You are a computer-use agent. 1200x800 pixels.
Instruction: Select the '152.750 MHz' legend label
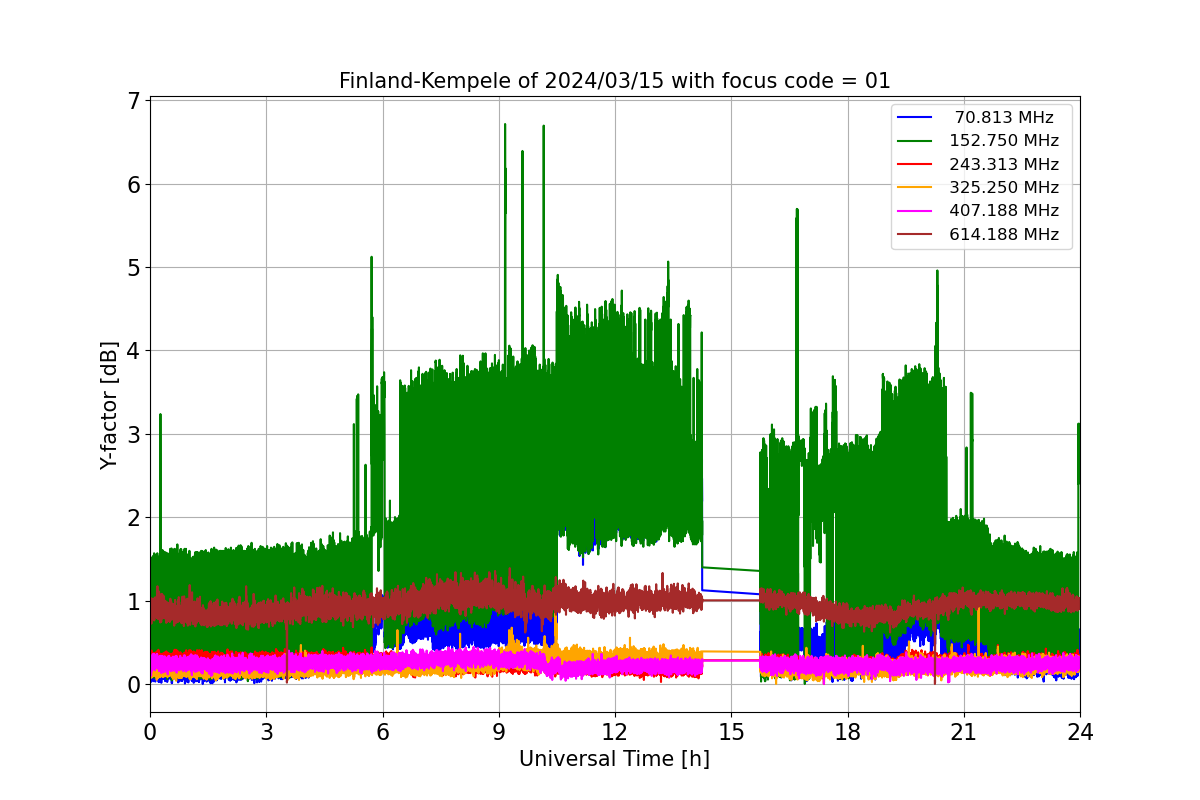pyautogui.click(x=1004, y=141)
